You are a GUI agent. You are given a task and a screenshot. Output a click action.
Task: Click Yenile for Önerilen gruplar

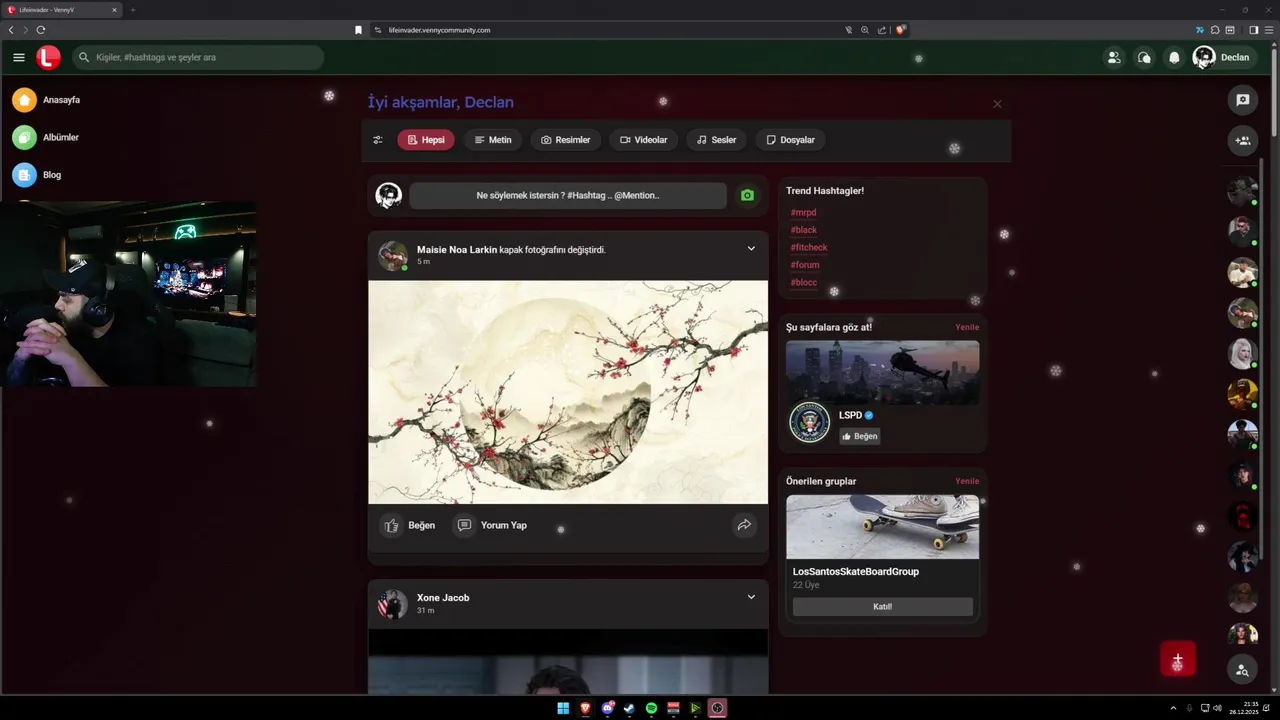[967, 481]
